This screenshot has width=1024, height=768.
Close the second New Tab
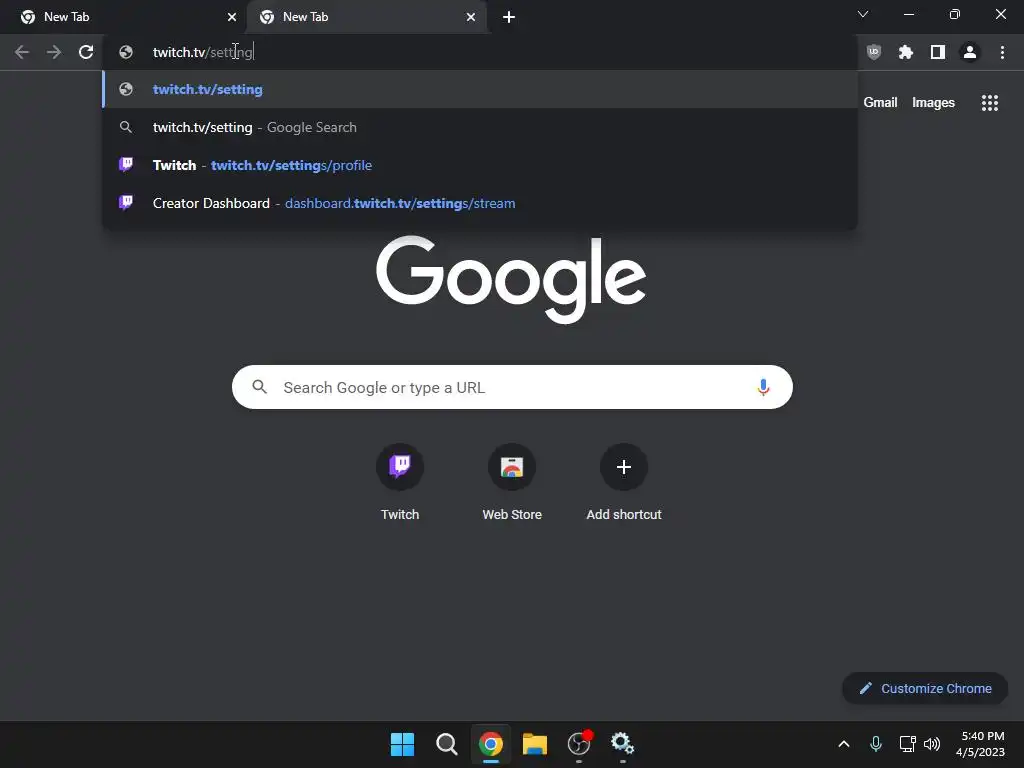[471, 17]
